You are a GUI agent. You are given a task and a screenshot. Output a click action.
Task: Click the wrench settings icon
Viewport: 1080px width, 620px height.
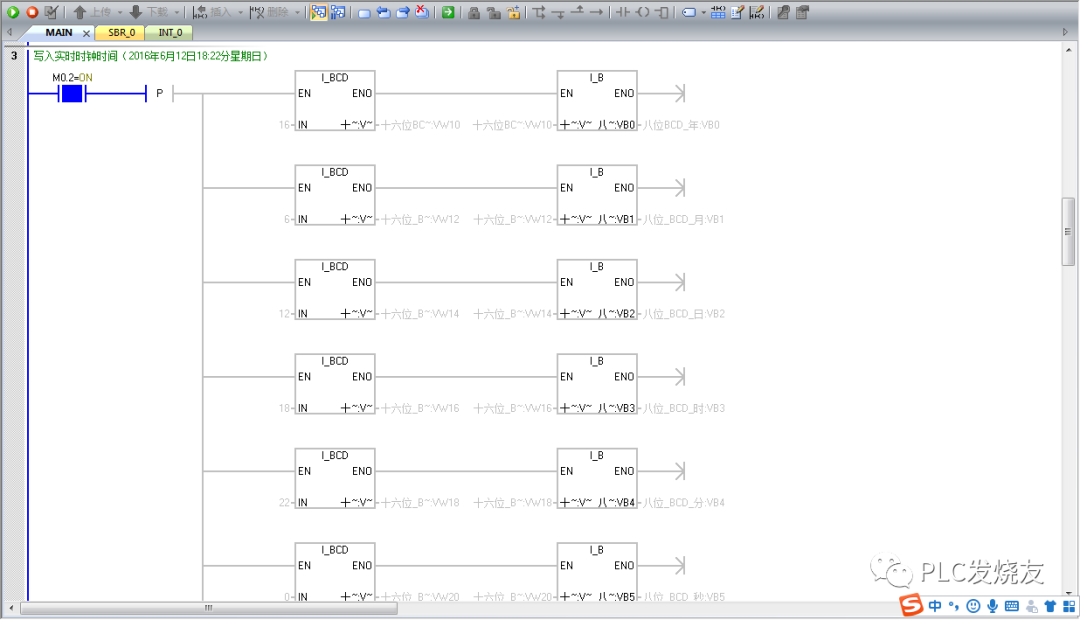(x=783, y=12)
